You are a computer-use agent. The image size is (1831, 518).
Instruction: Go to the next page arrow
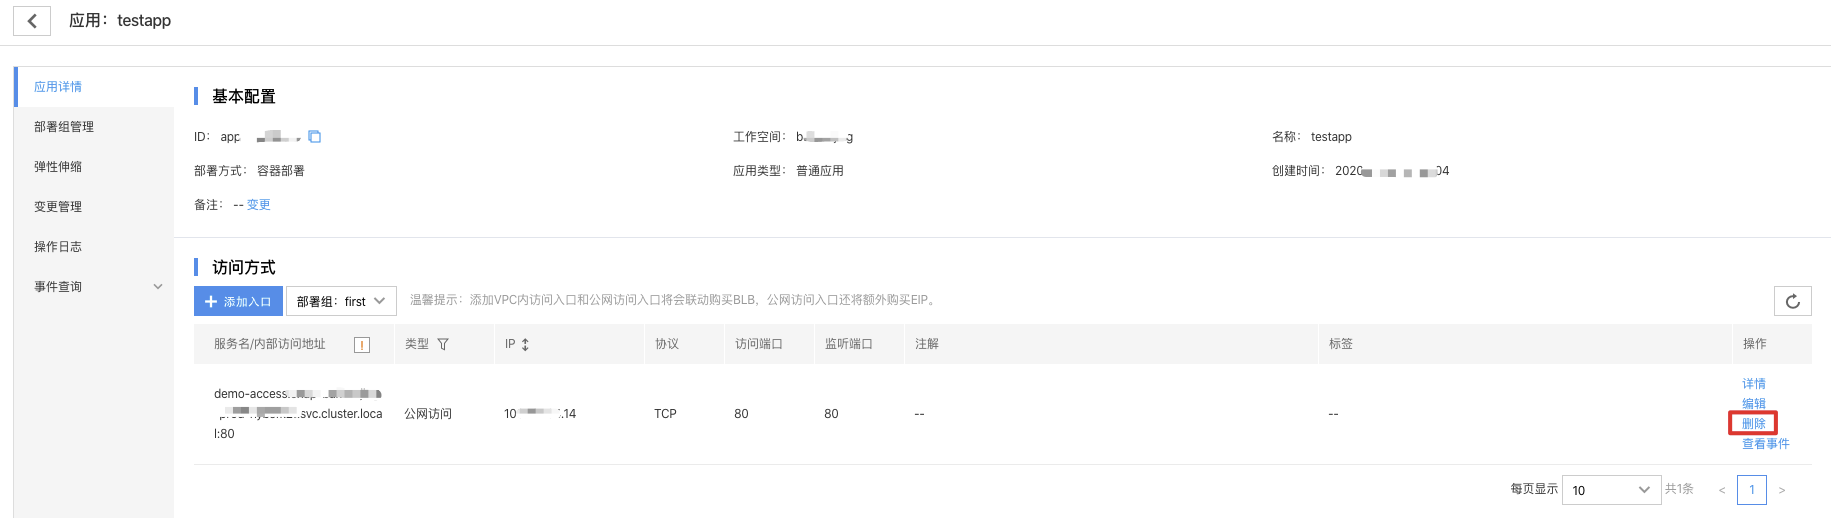(1781, 490)
